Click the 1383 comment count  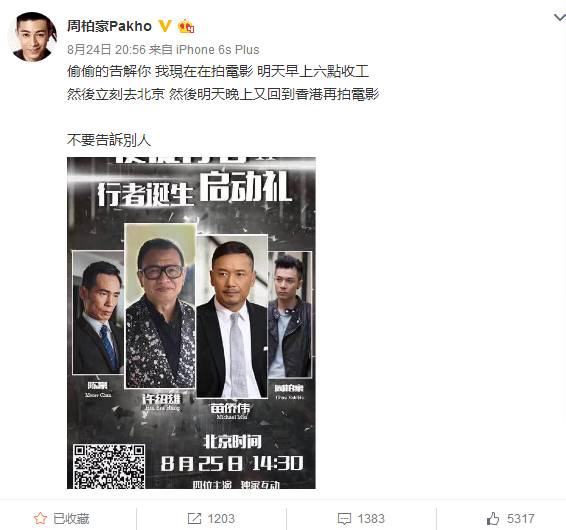click(371, 519)
